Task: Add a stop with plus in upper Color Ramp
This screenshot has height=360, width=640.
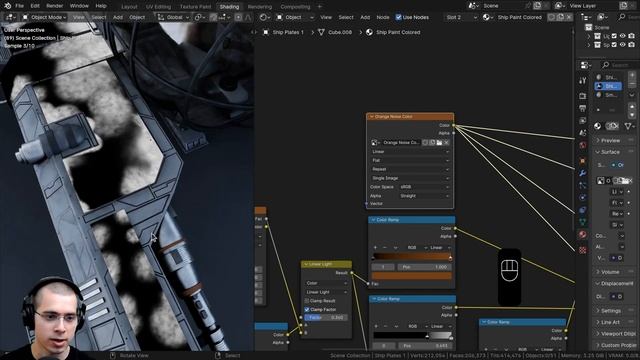Action: click(x=375, y=247)
